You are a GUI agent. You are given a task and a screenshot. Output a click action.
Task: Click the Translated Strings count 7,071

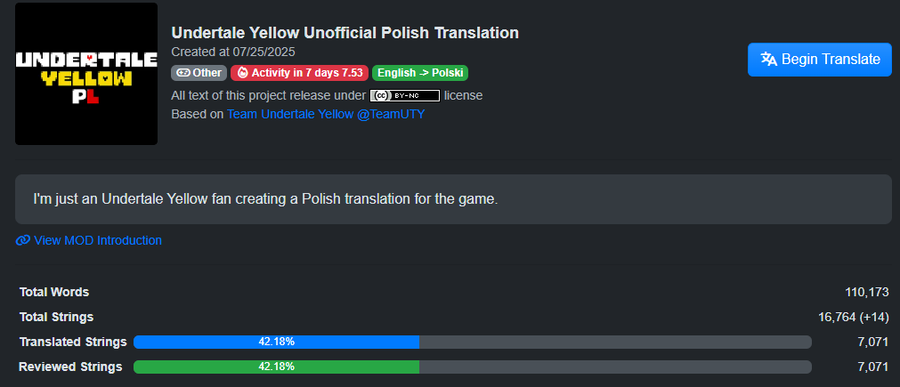click(x=874, y=342)
